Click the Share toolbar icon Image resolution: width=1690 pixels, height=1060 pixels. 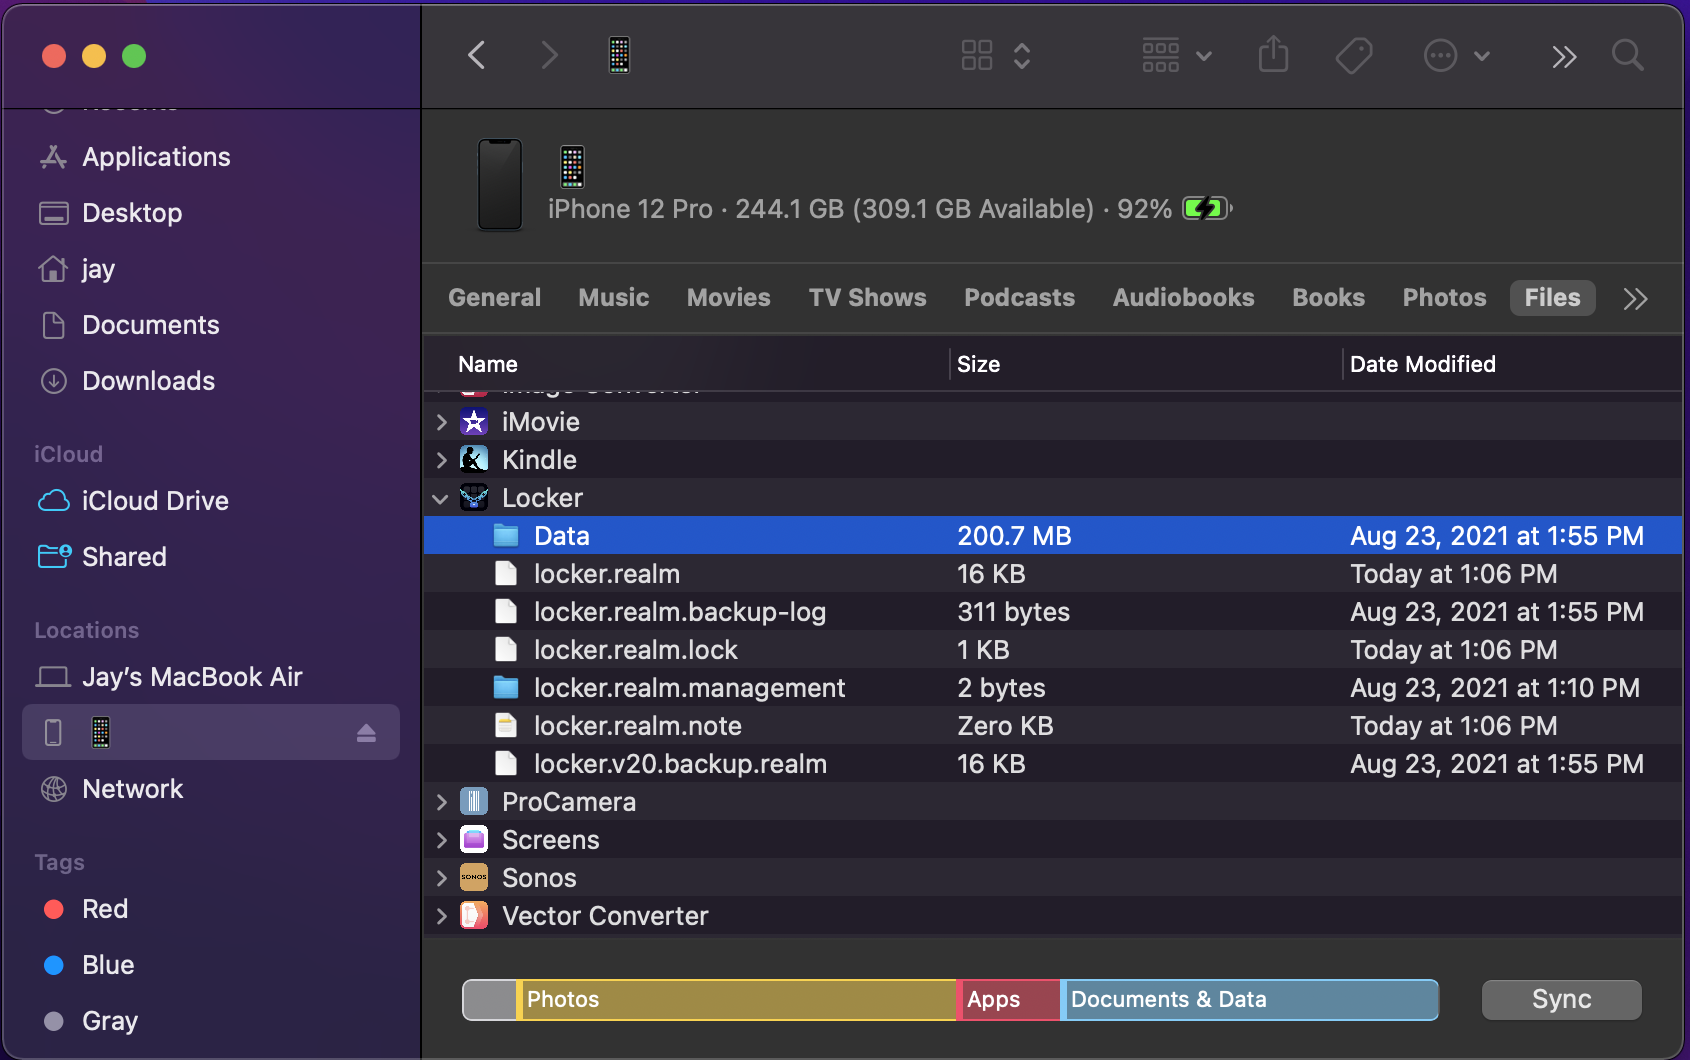1273,55
